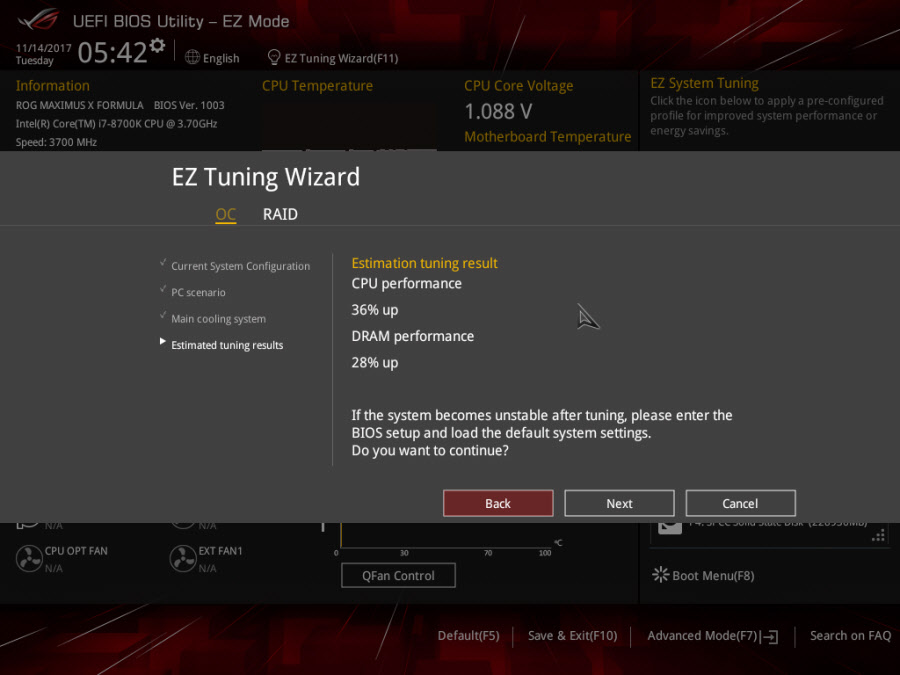This screenshot has height=675, width=900.
Task: Click the EXT FAN1 fan icon
Action: coord(182,558)
